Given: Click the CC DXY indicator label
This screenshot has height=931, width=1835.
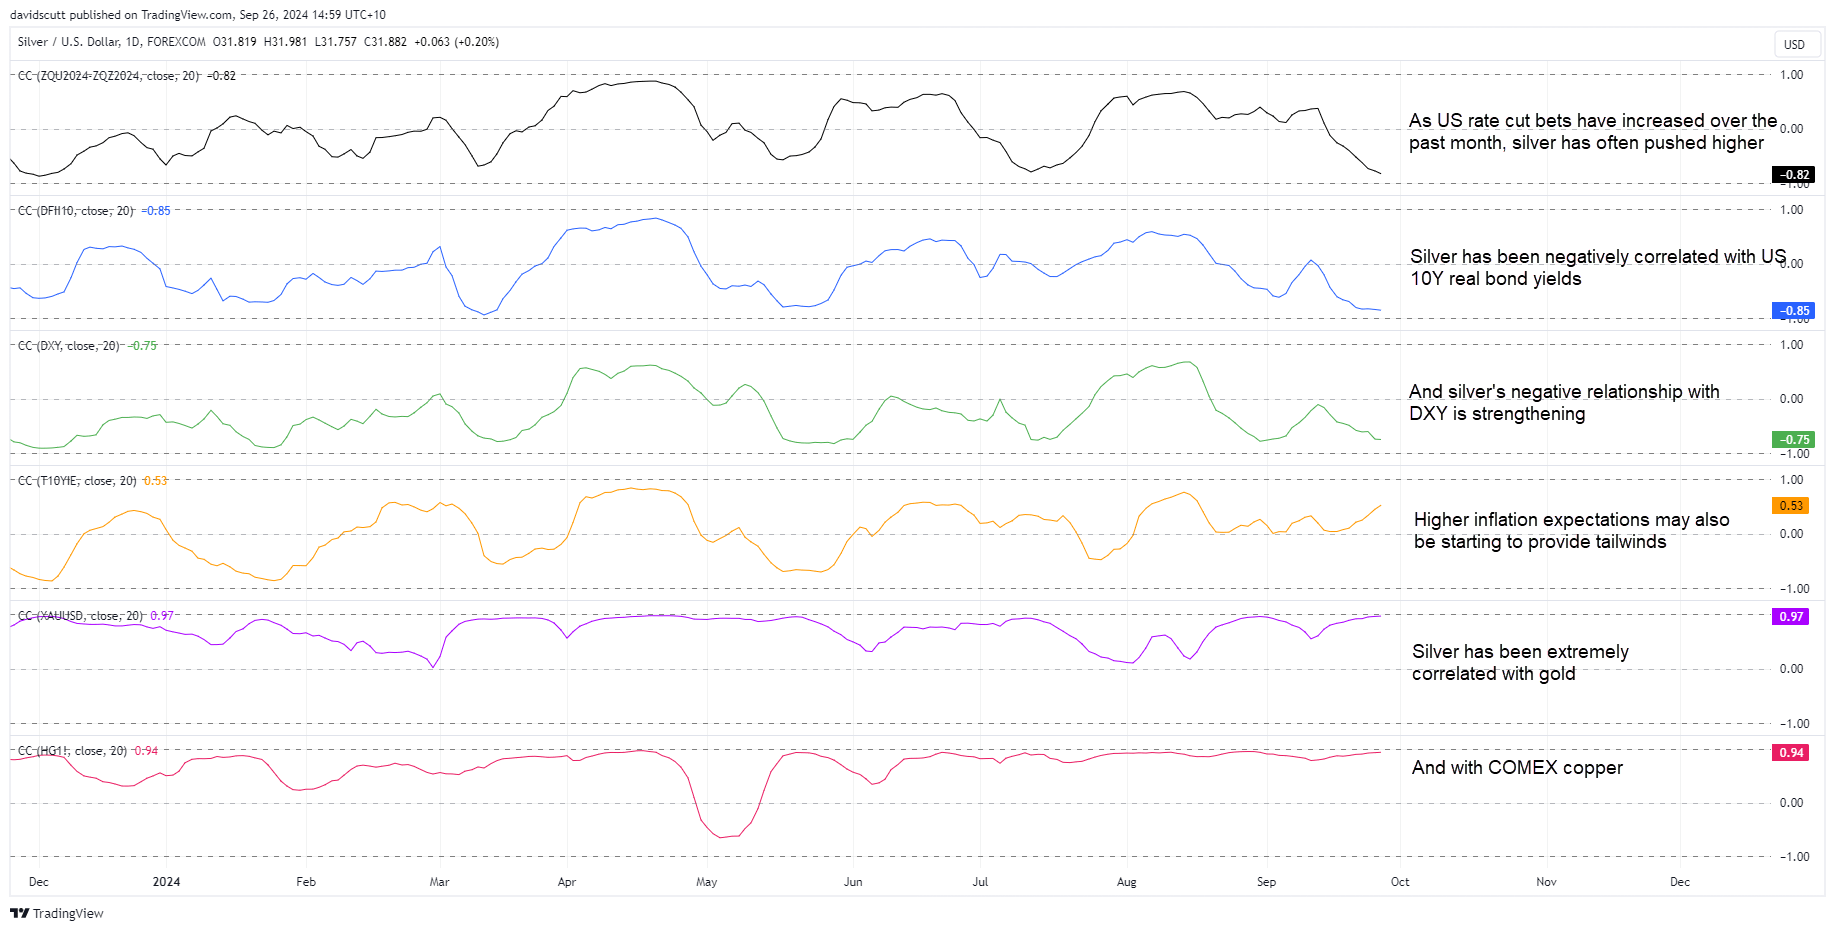Looking at the screenshot, I should click(69, 346).
